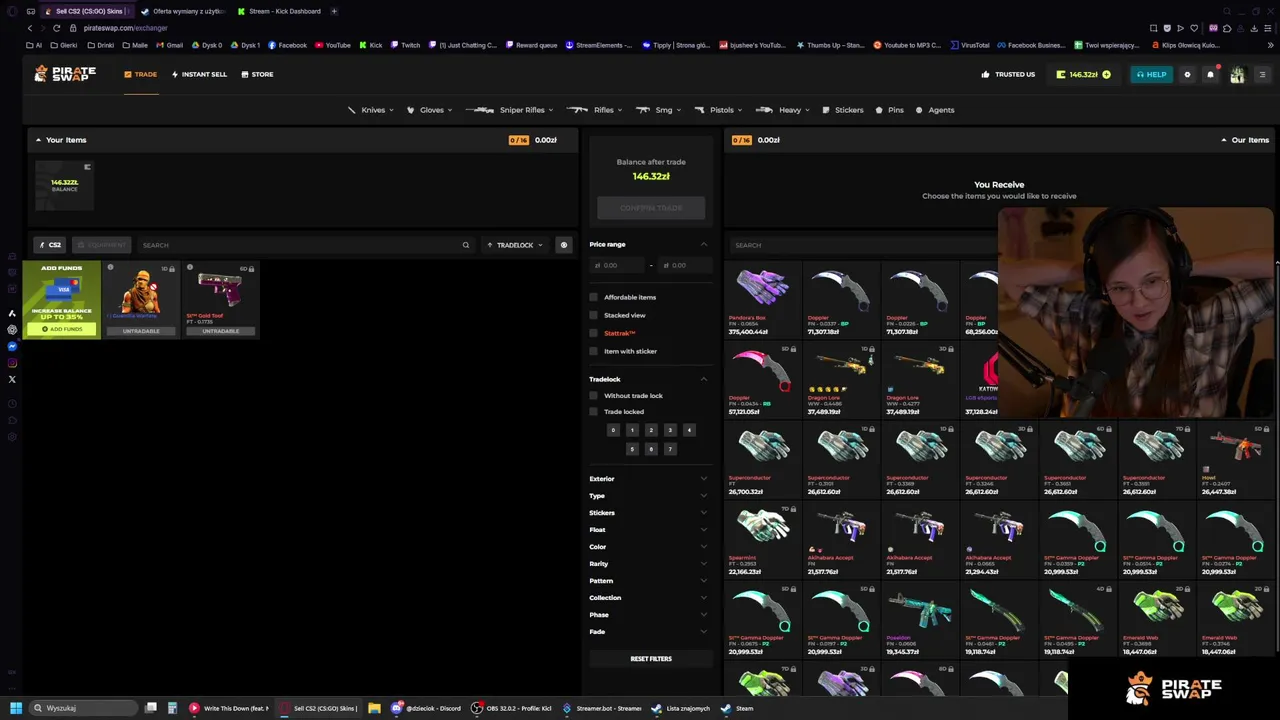Tick the Trade locked checkbox
Image resolution: width=1280 pixels, height=720 pixels.
click(593, 412)
